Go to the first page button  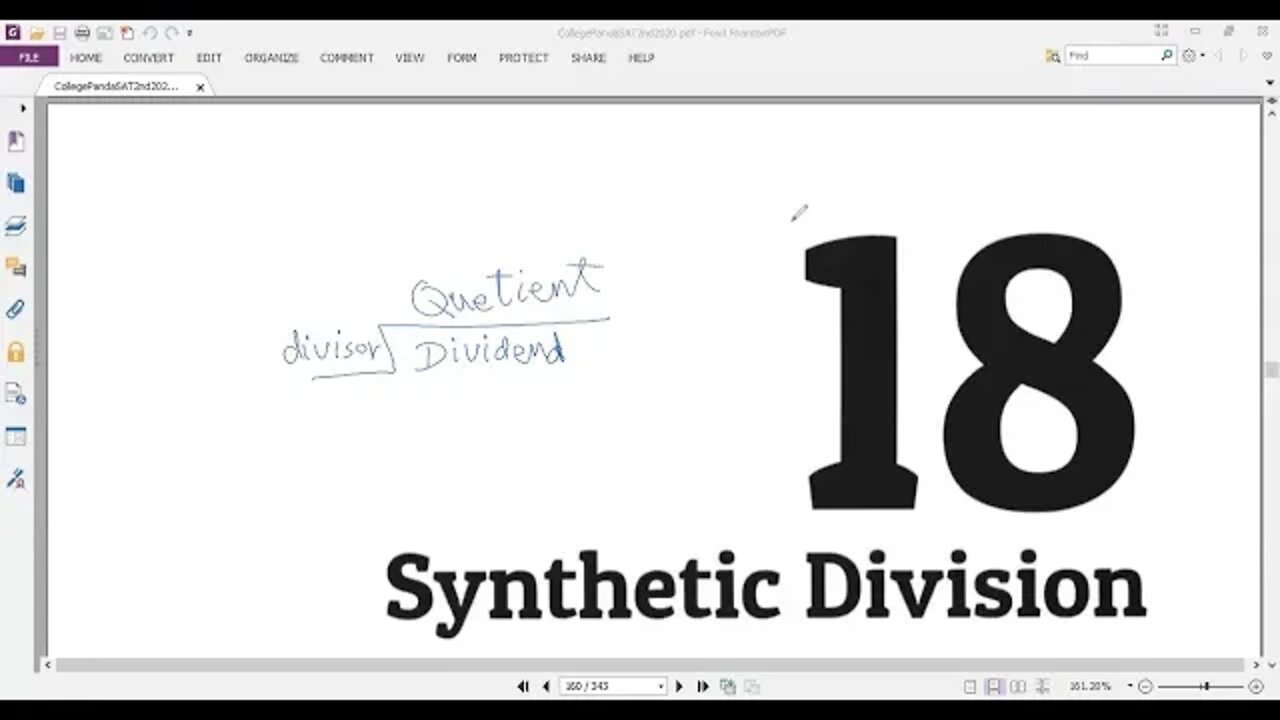523,686
